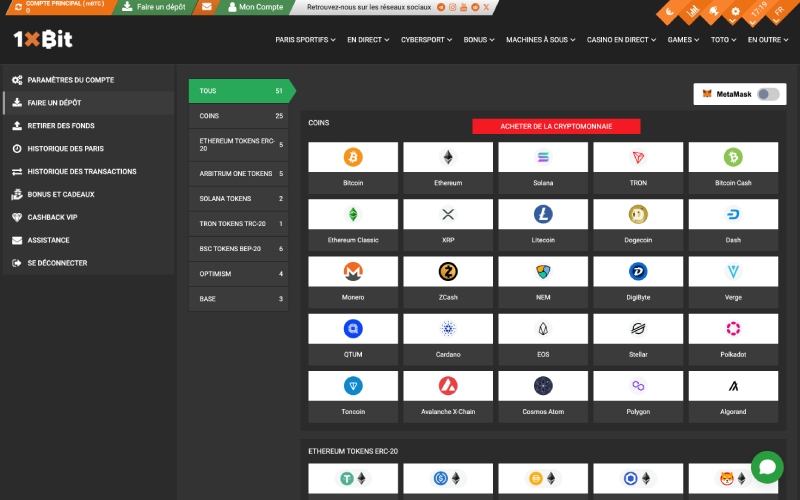Open the Games dropdown

[x=683, y=39]
